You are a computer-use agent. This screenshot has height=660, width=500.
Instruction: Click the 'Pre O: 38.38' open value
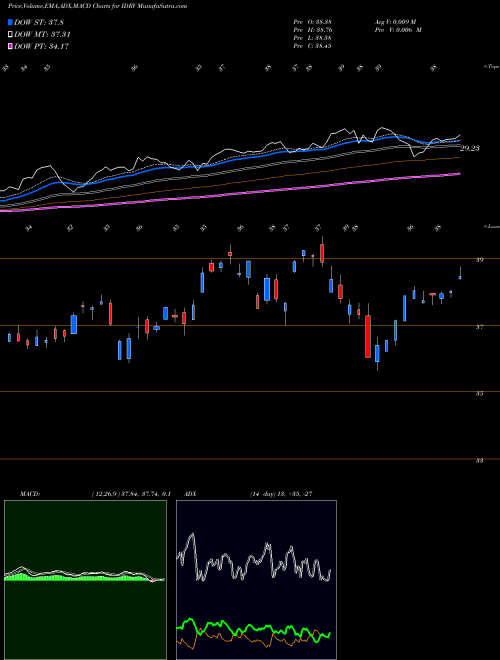tap(312, 22)
